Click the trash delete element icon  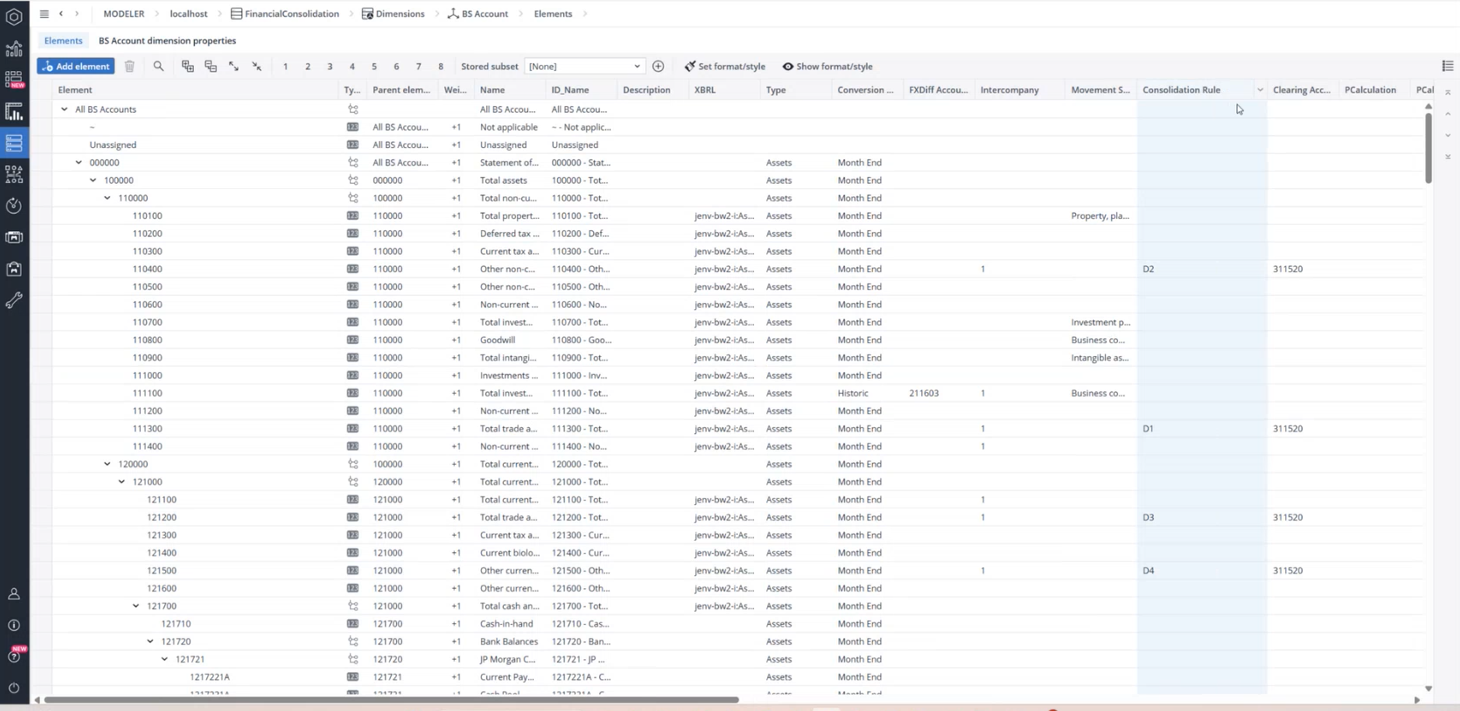tap(129, 67)
